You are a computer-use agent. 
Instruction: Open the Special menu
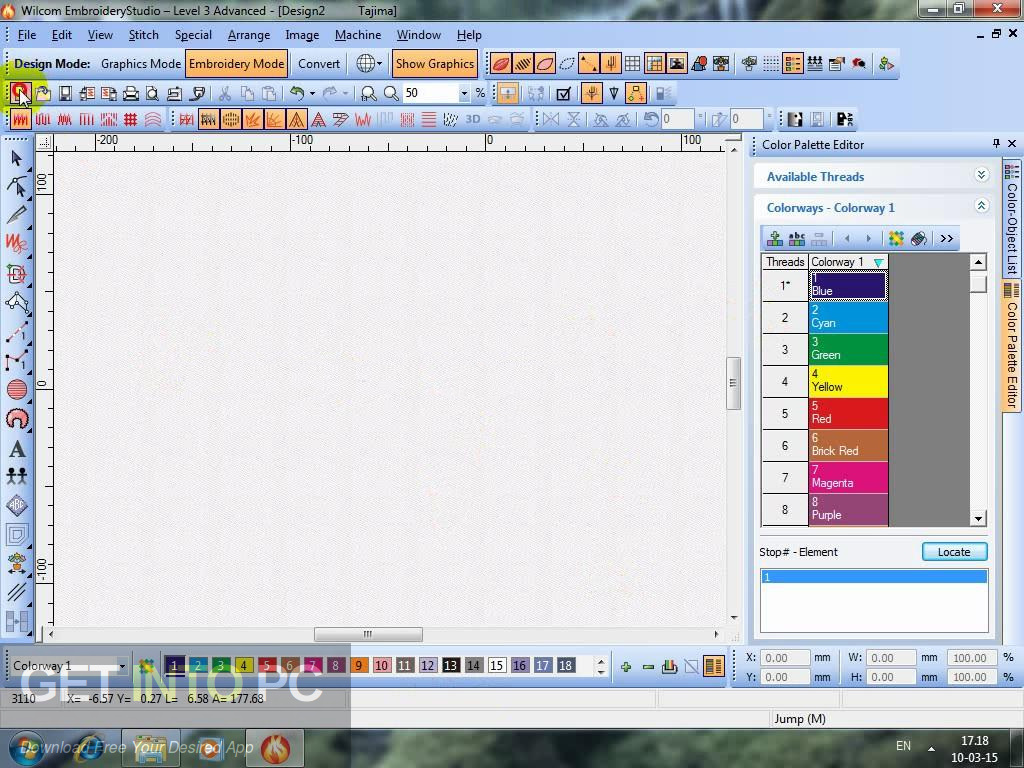tap(193, 35)
